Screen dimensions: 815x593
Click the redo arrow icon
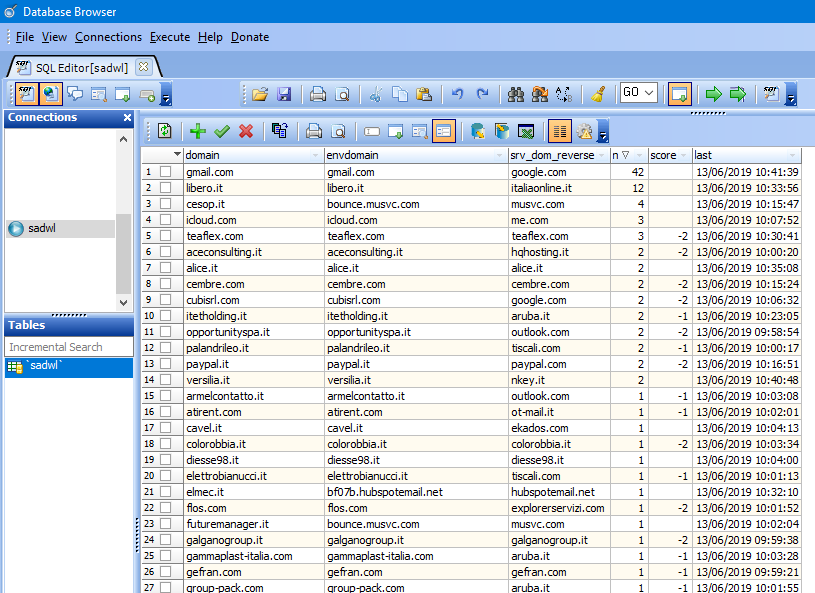point(482,94)
